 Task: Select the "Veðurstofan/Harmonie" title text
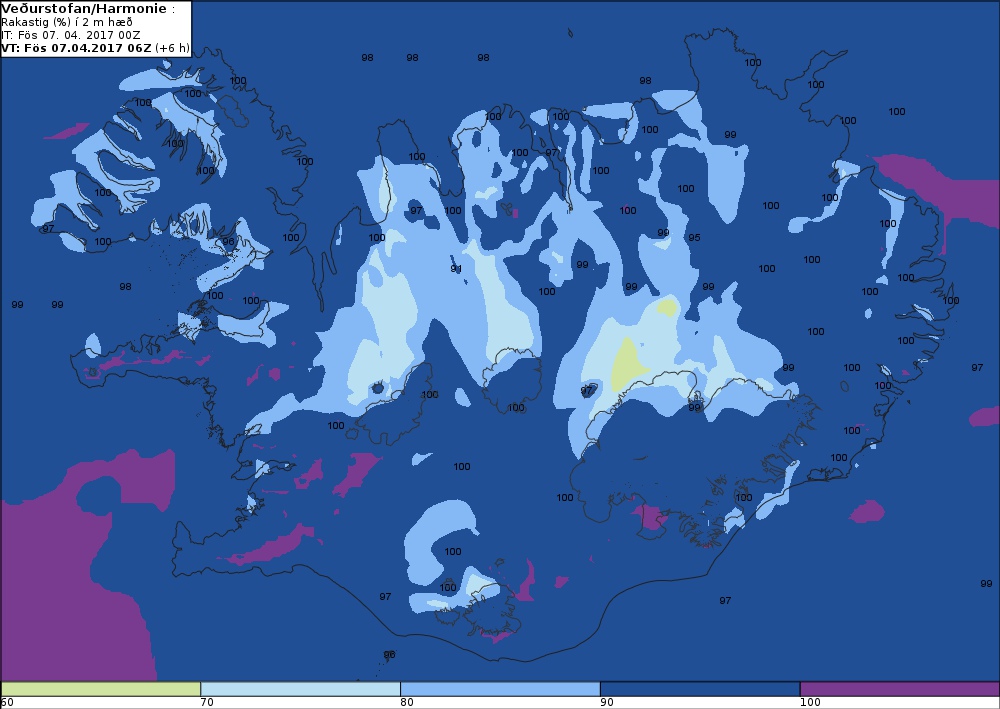click(85, 9)
